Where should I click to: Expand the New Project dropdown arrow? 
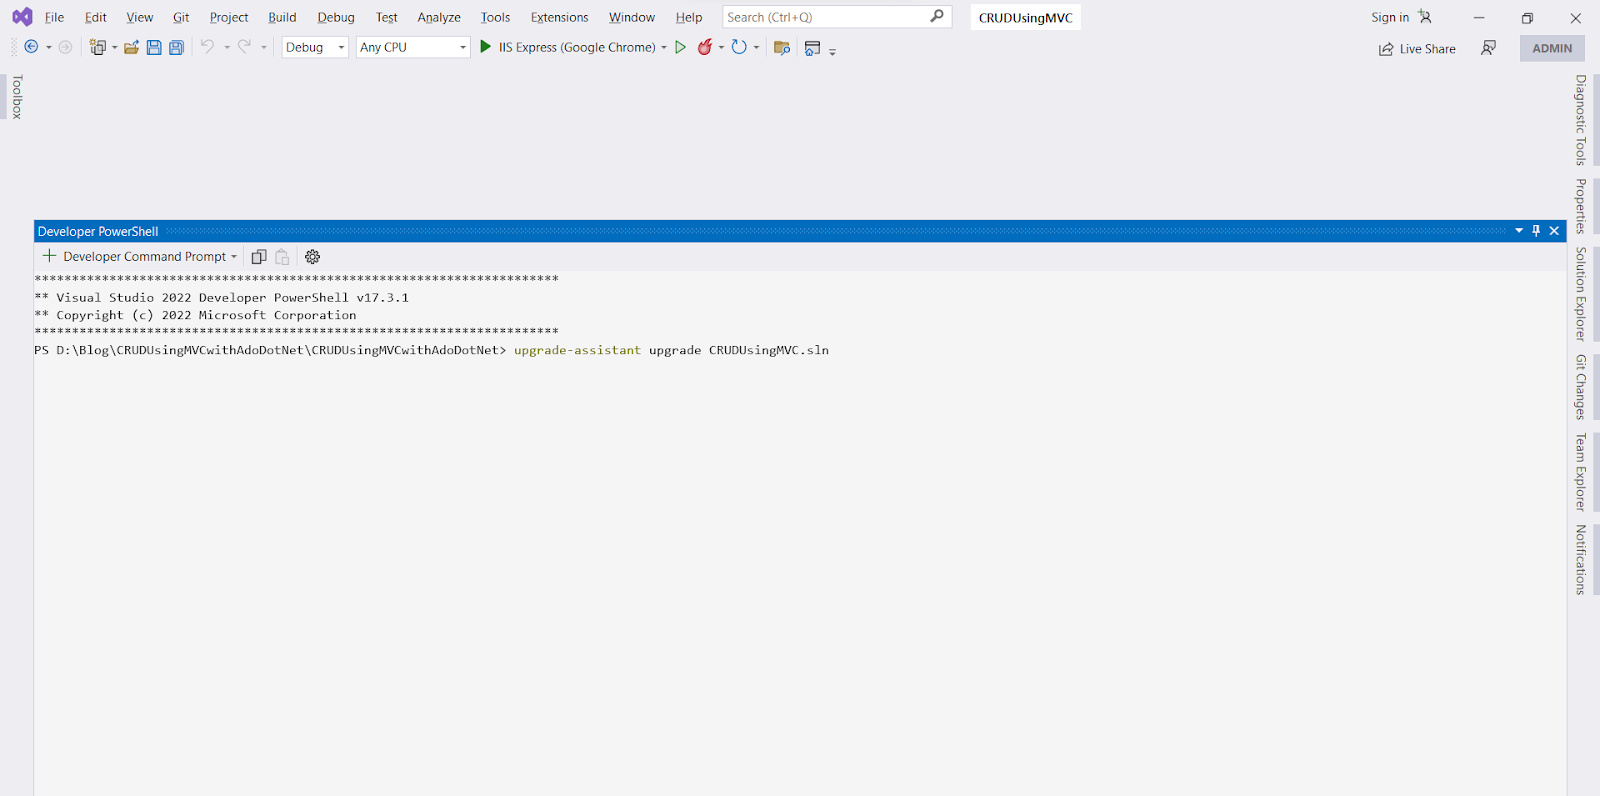pyautogui.click(x=114, y=48)
